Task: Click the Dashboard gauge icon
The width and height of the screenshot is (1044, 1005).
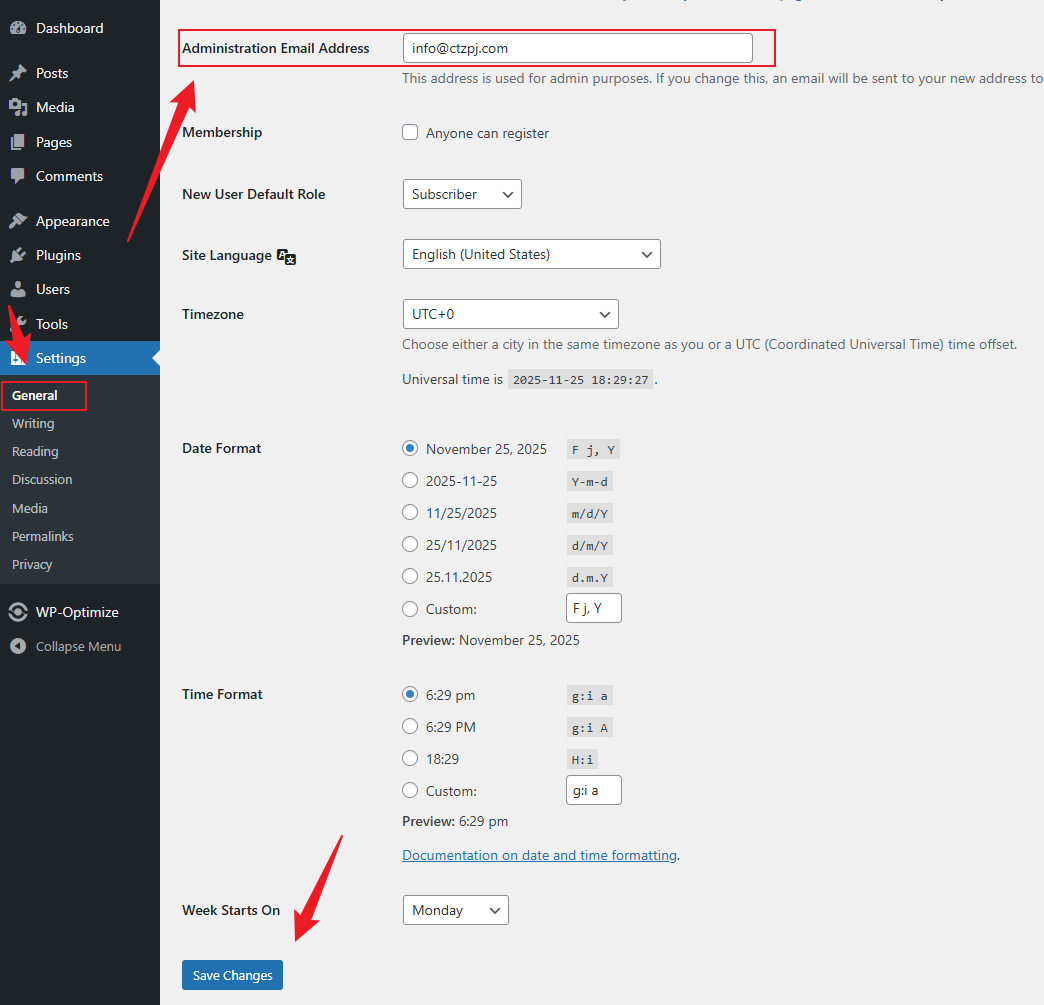Action: (18, 28)
